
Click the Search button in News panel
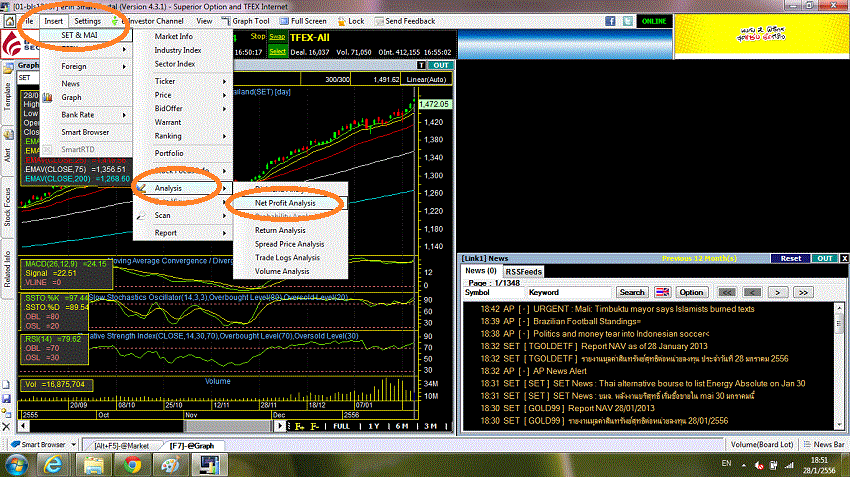click(x=632, y=292)
